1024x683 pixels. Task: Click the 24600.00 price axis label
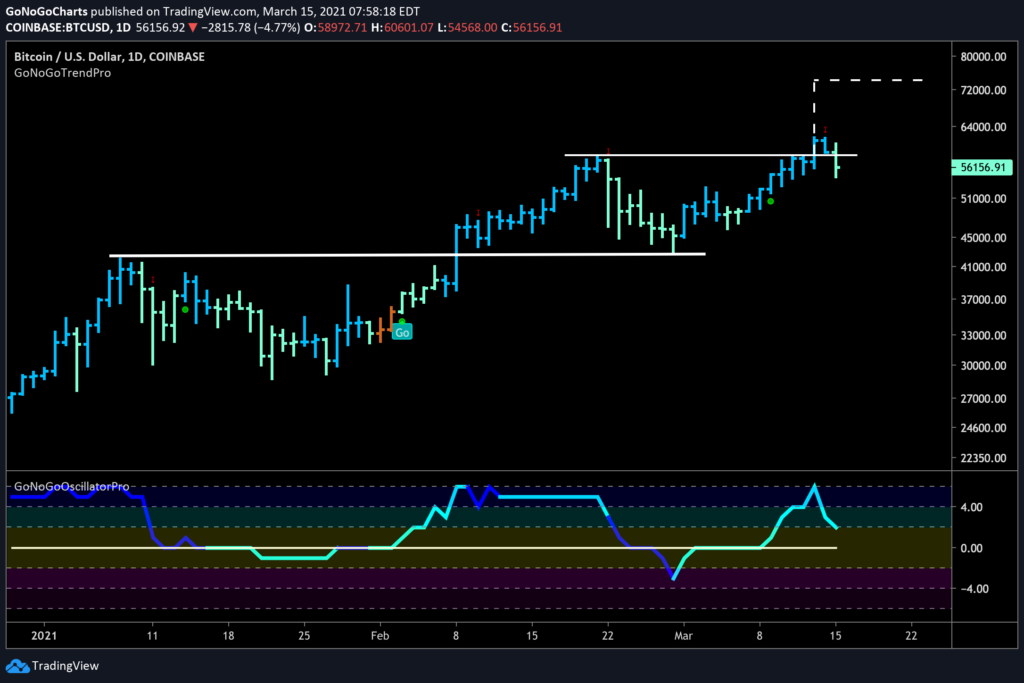point(983,428)
